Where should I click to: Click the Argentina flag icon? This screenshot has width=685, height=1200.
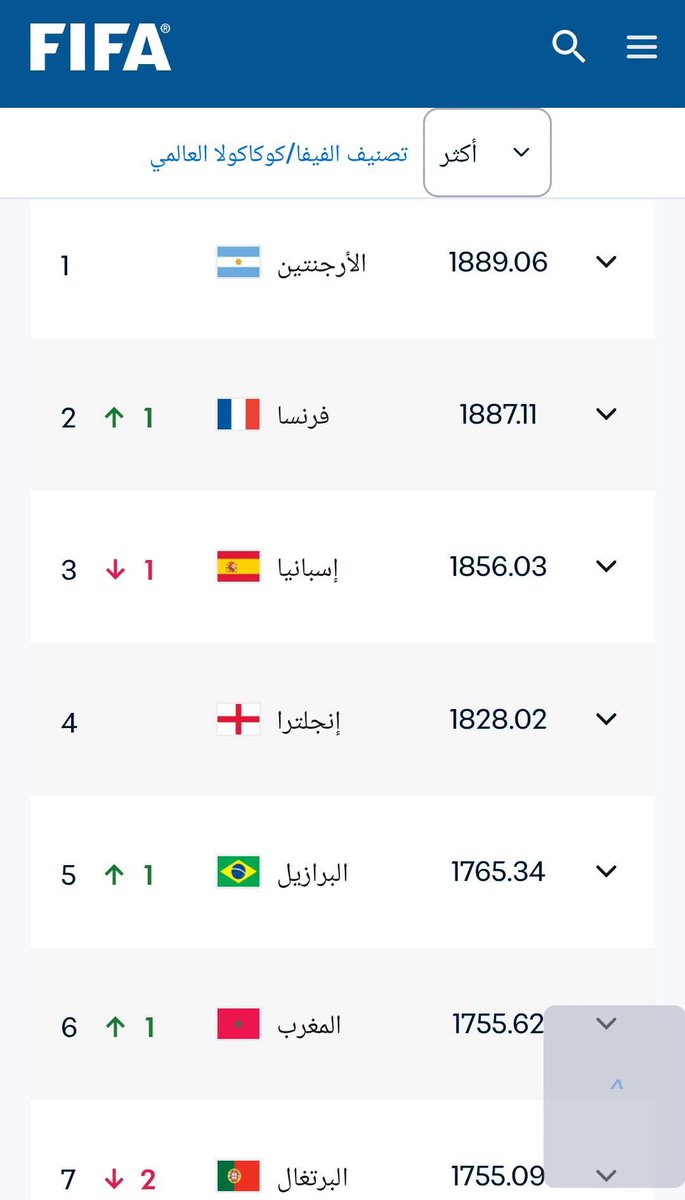click(x=238, y=262)
